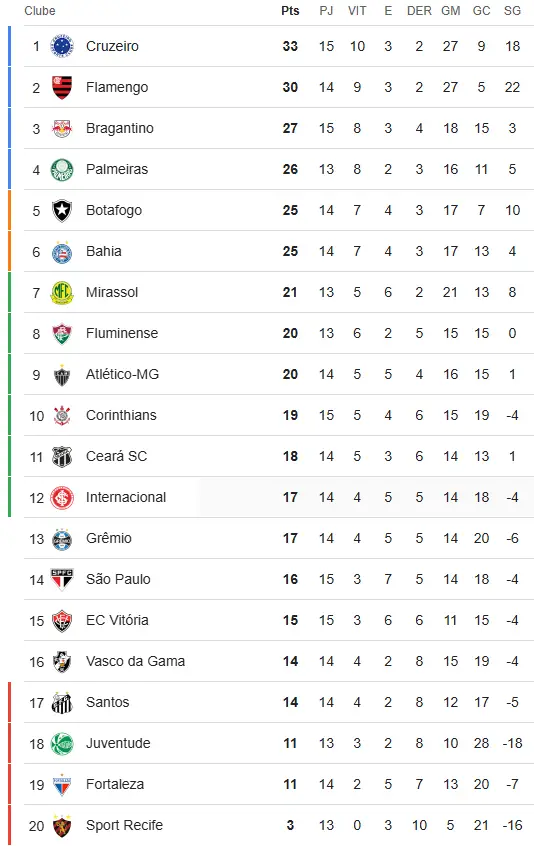Click the Sport Recife lion crest
This screenshot has width=534, height=846.
coord(61,825)
